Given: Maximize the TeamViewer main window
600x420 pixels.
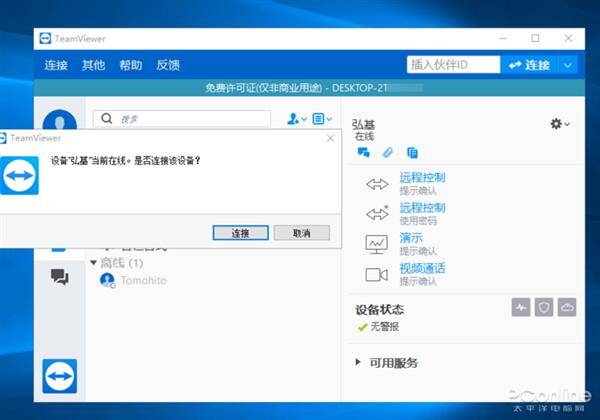Looking at the screenshot, I should point(535,38).
